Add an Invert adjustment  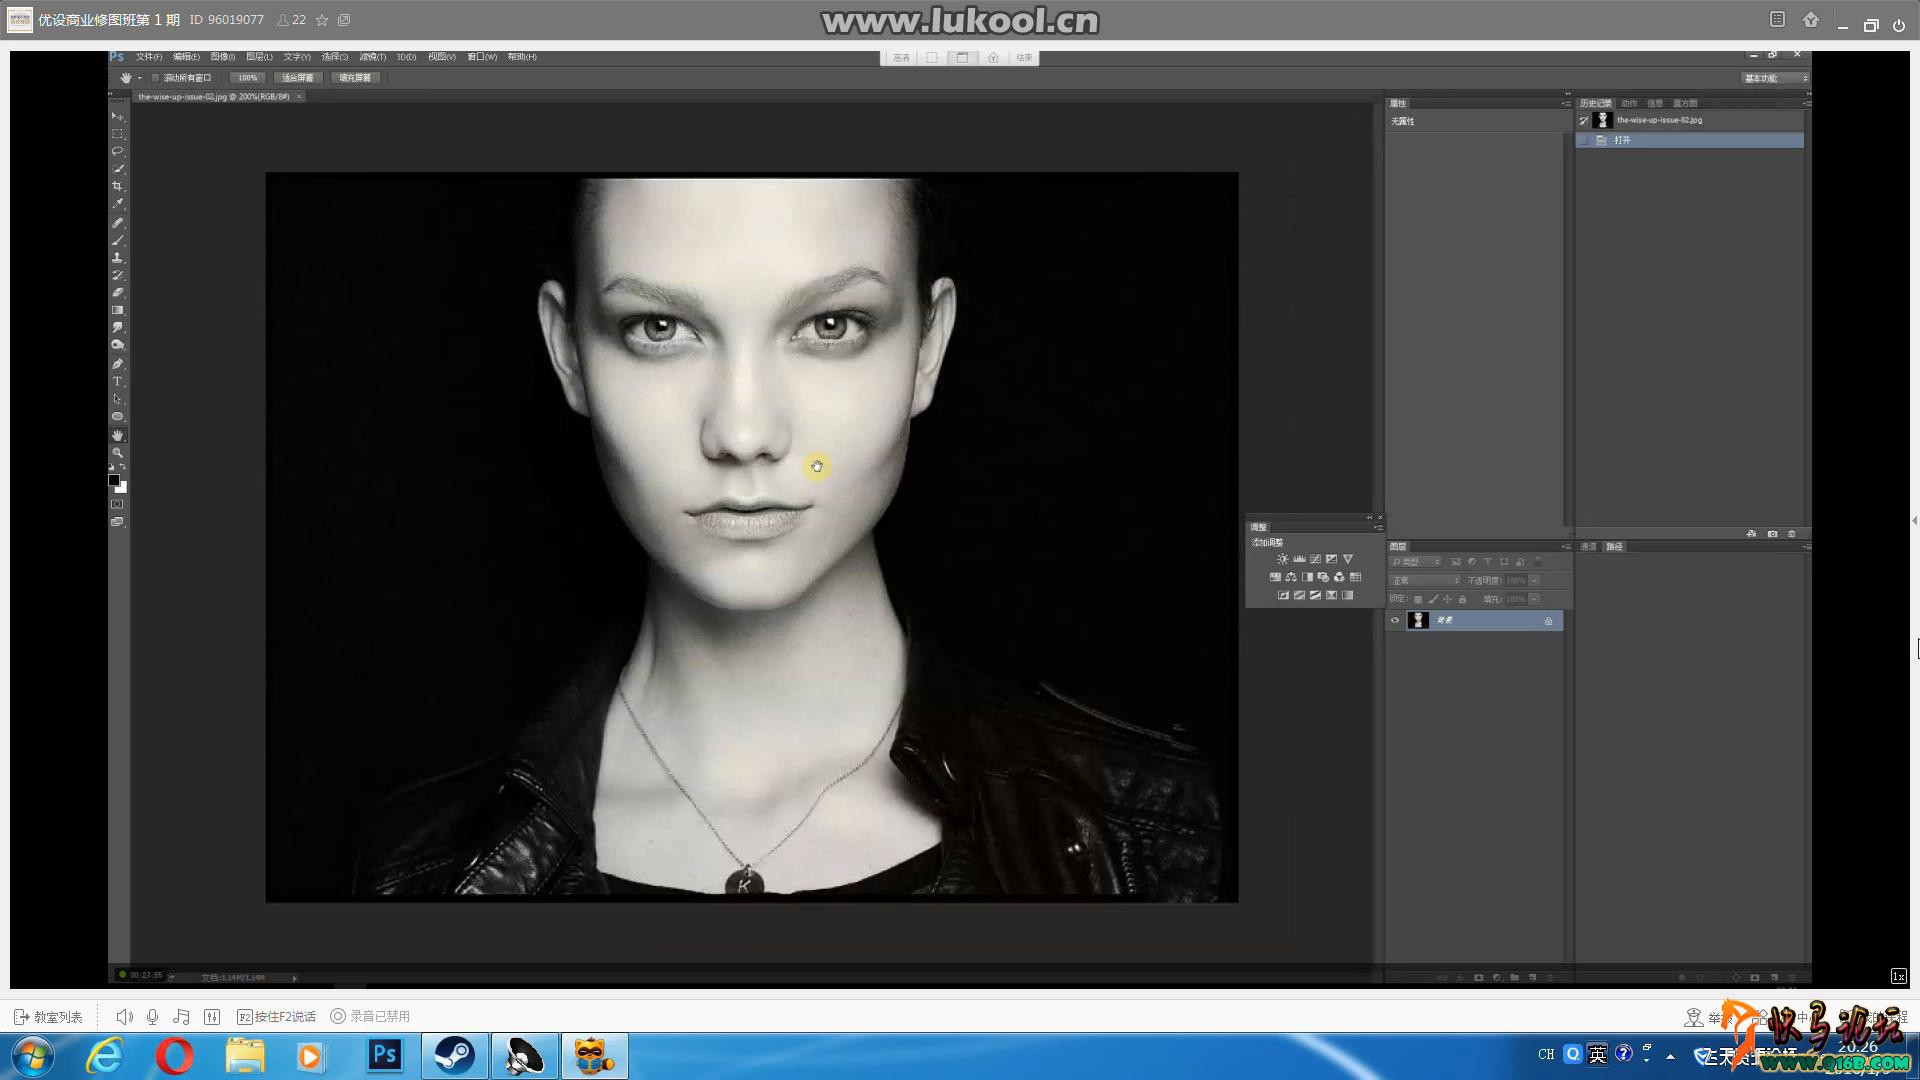tap(1283, 595)
